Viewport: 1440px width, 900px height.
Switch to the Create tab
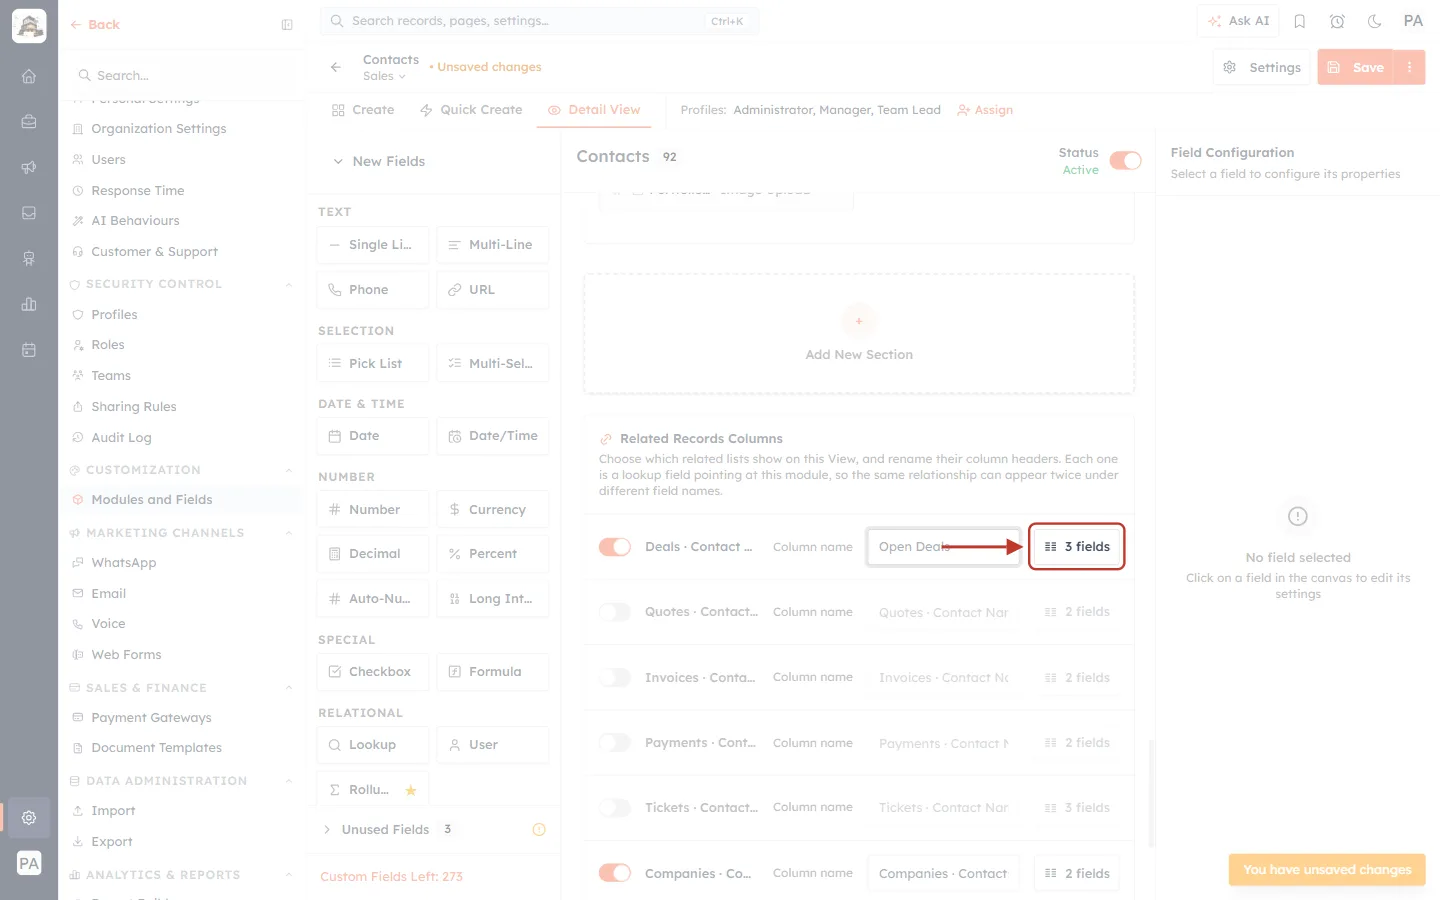pyautogui.click(x=363, y=110)
